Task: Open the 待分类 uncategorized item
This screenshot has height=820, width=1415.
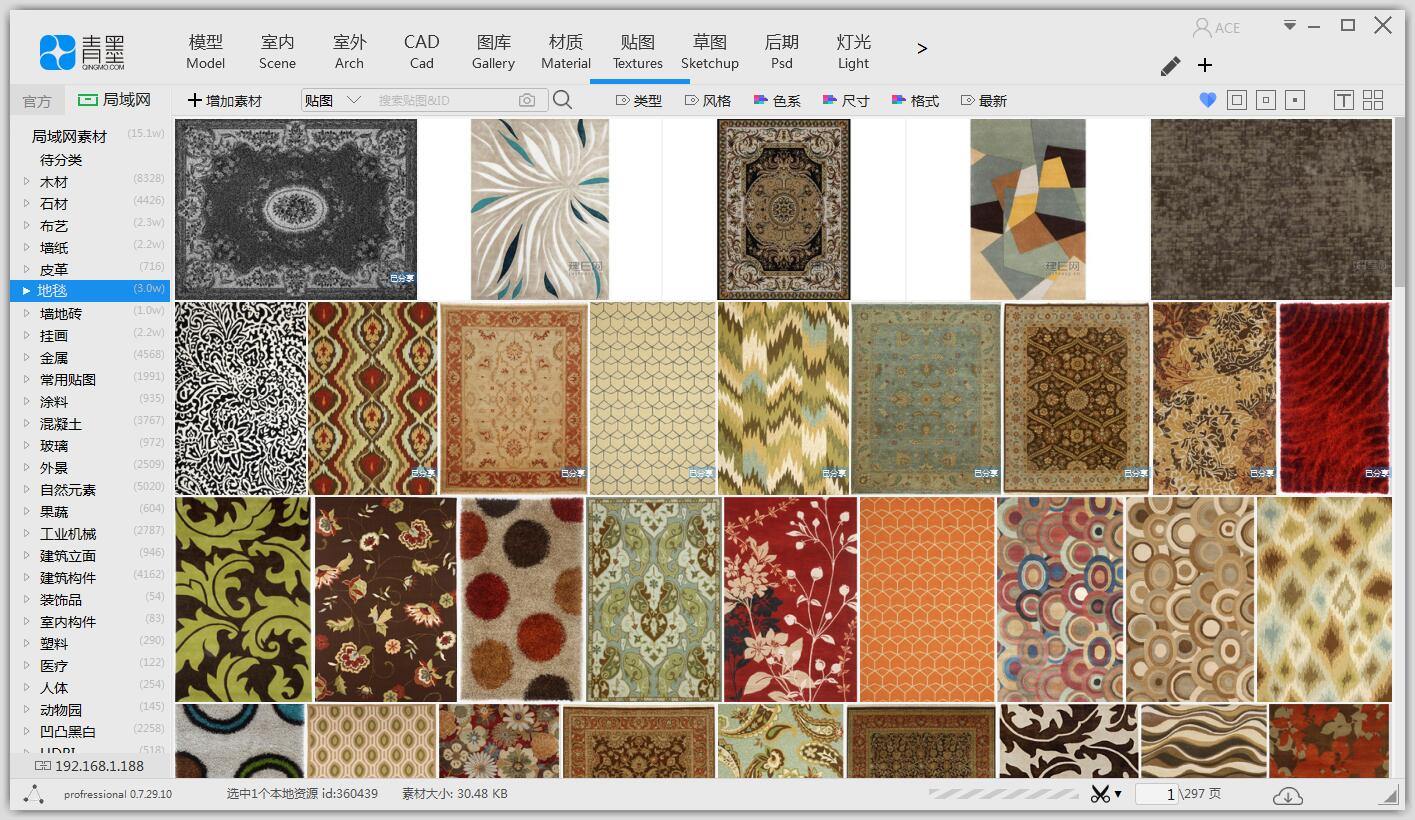Action: pyautogui.click(x=61, y=160)
